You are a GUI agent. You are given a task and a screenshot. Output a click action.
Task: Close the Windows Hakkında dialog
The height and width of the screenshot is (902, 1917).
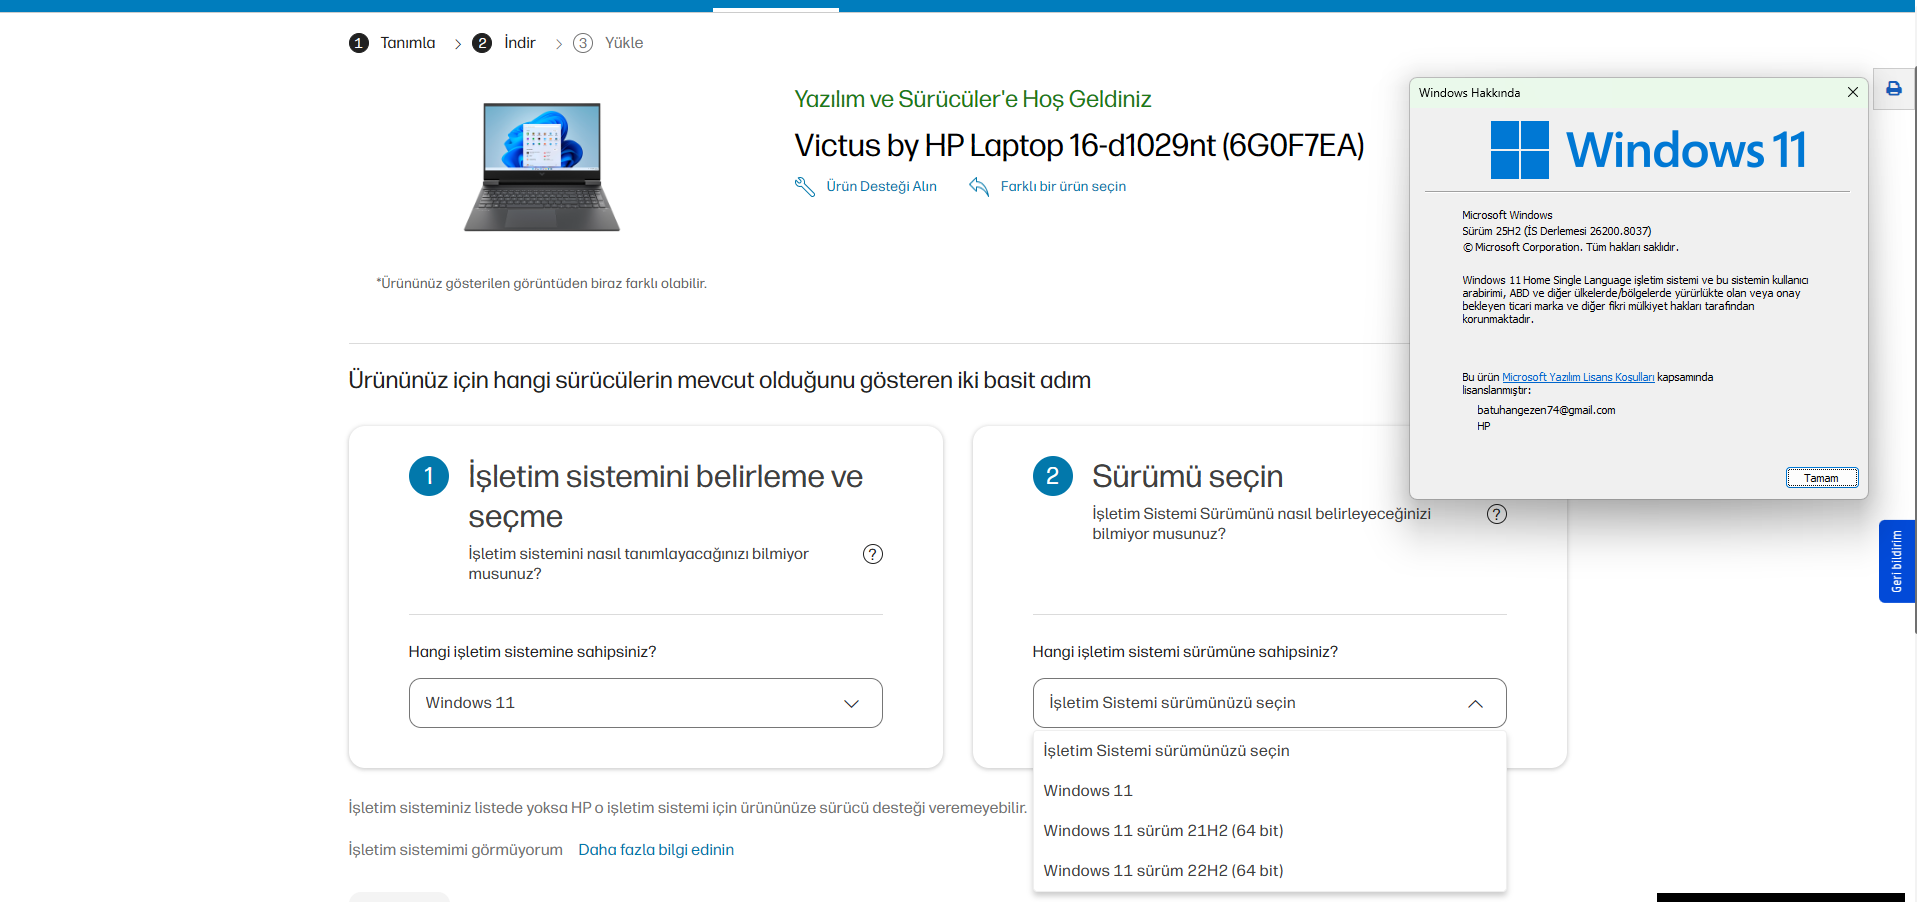point(1852,92)
